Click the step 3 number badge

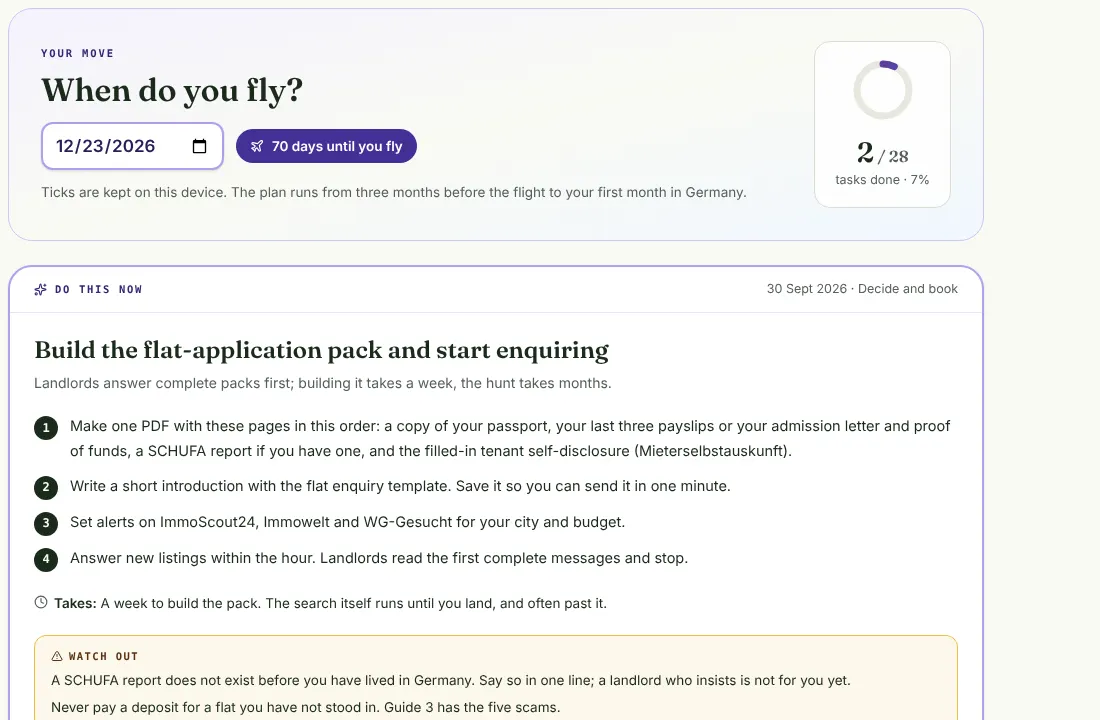[x=46, y=523]
